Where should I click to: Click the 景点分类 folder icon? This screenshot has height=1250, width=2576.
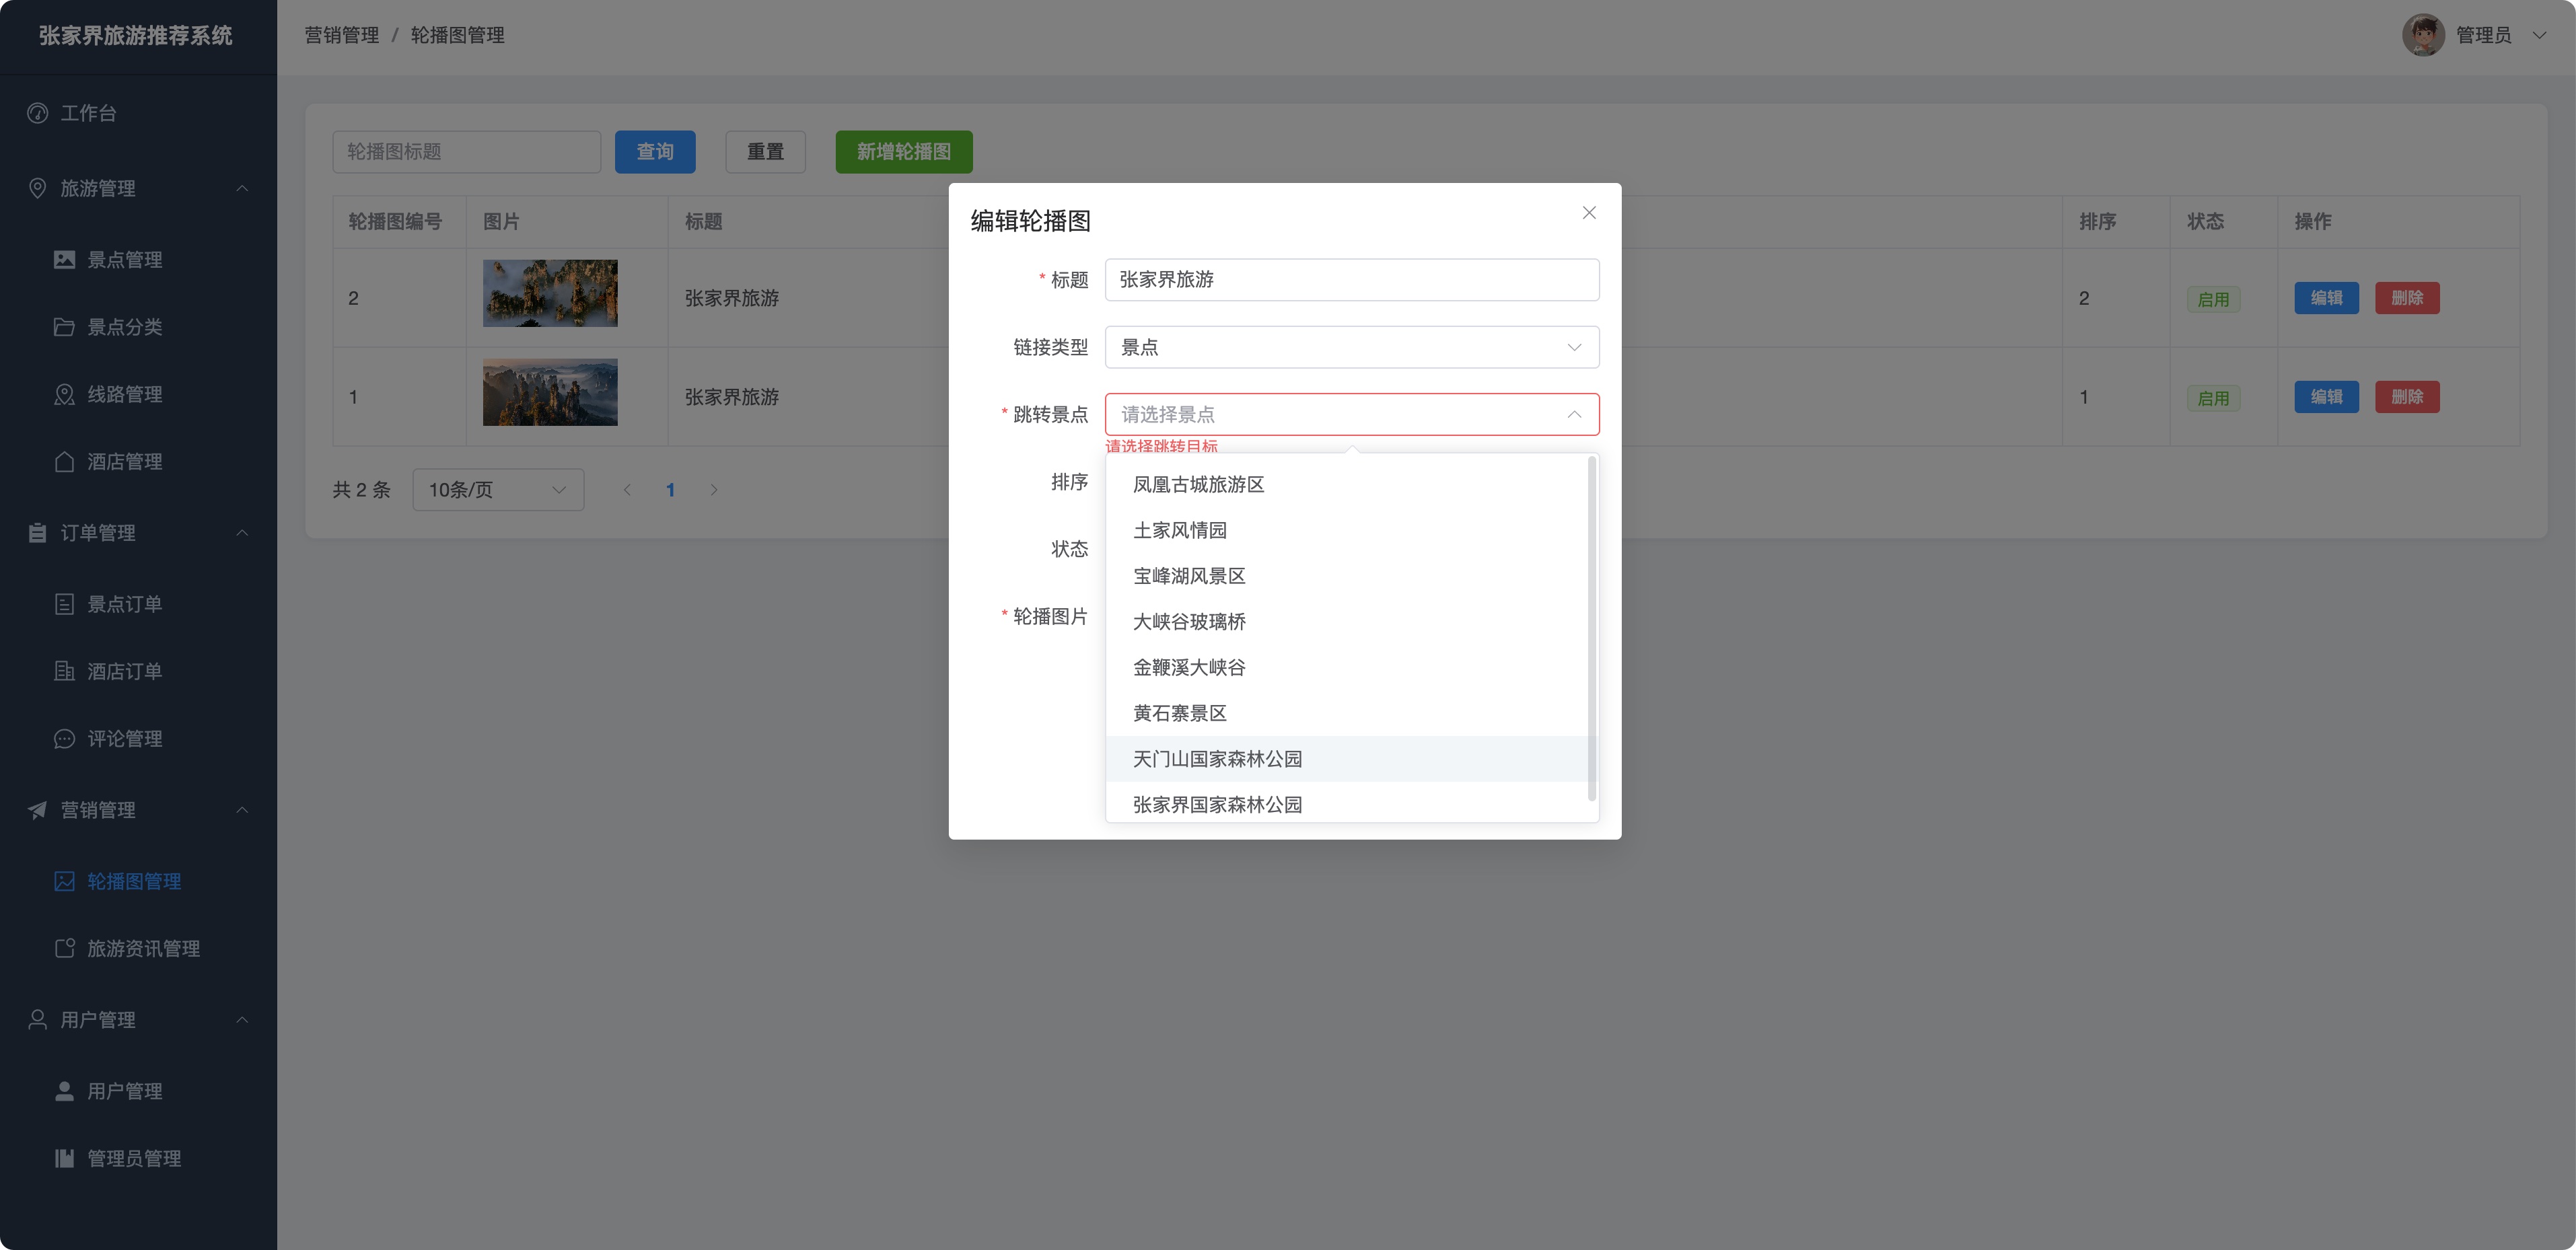coord(64,327)
